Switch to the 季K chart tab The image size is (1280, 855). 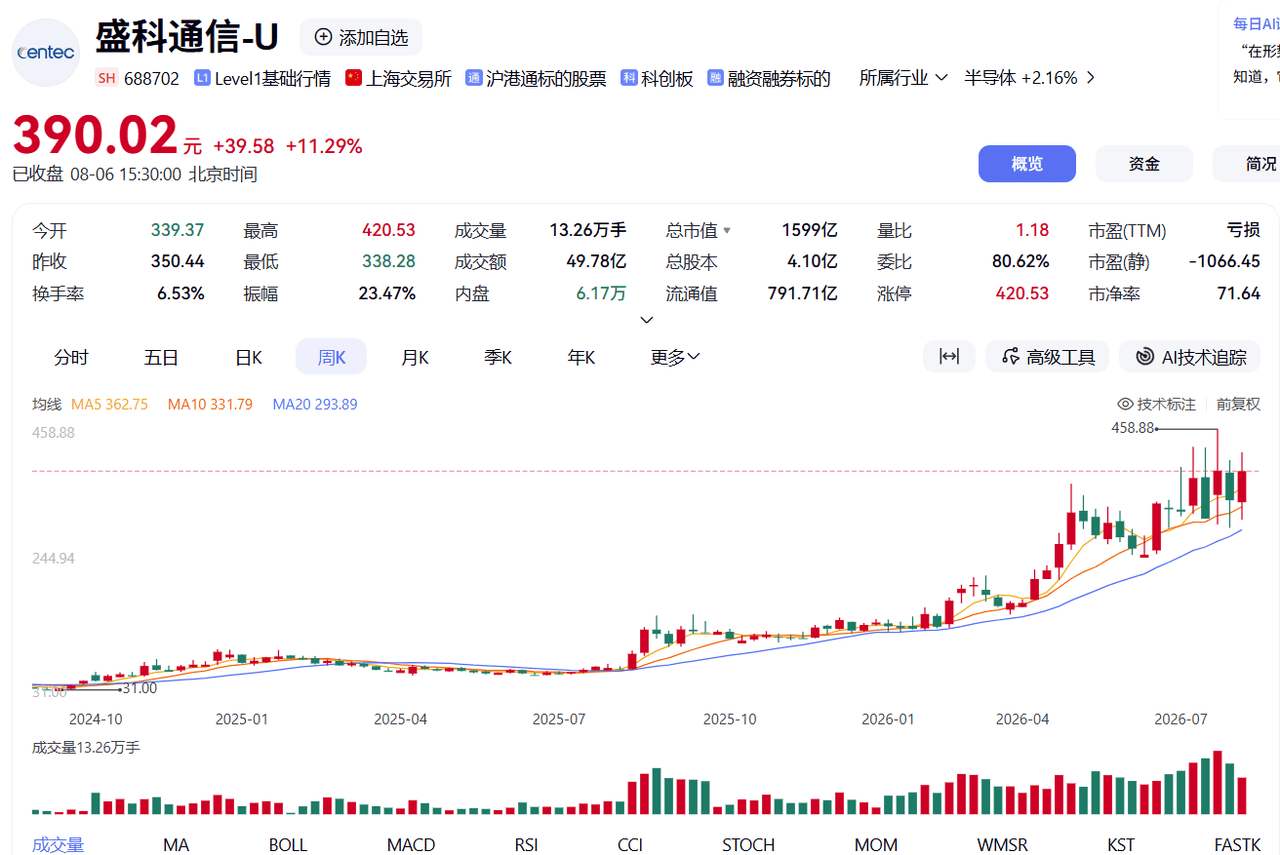[x=498, y=357]
